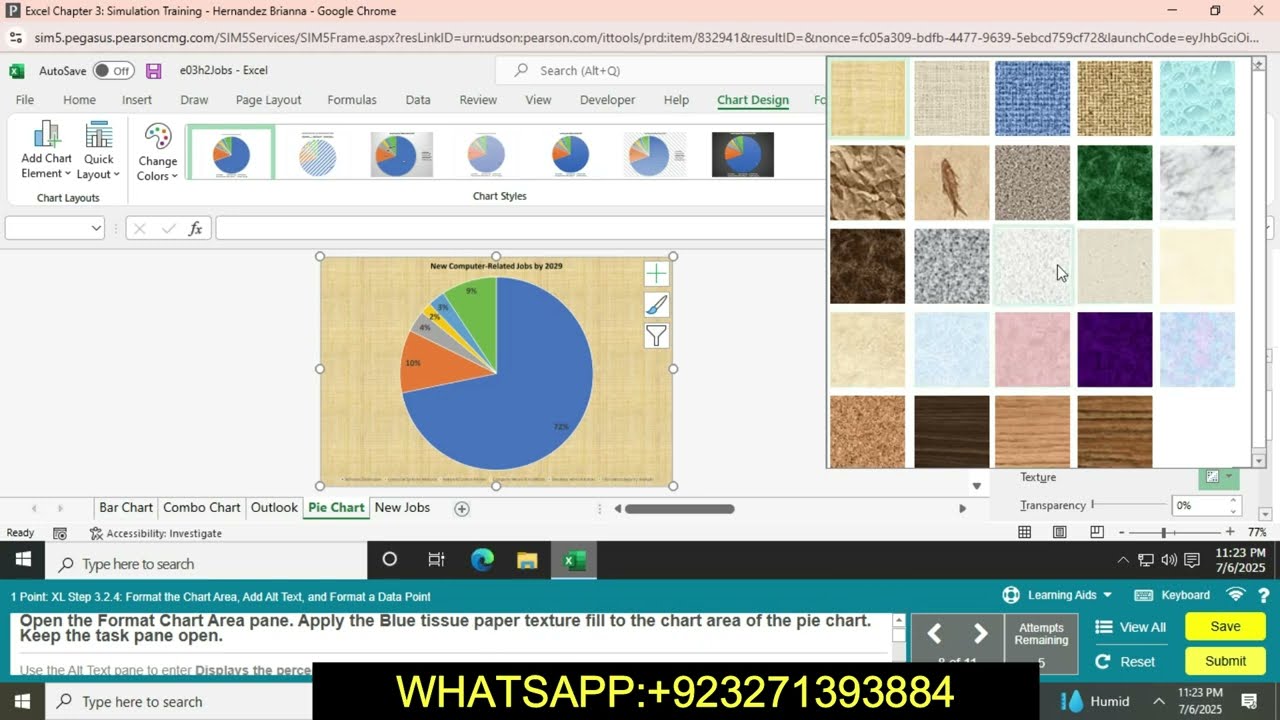Image resolution: width=1280 pixels, height=720 pixels.
Task: Click the horizontal sheet scrollbar
Action: (x=680, y=509)
